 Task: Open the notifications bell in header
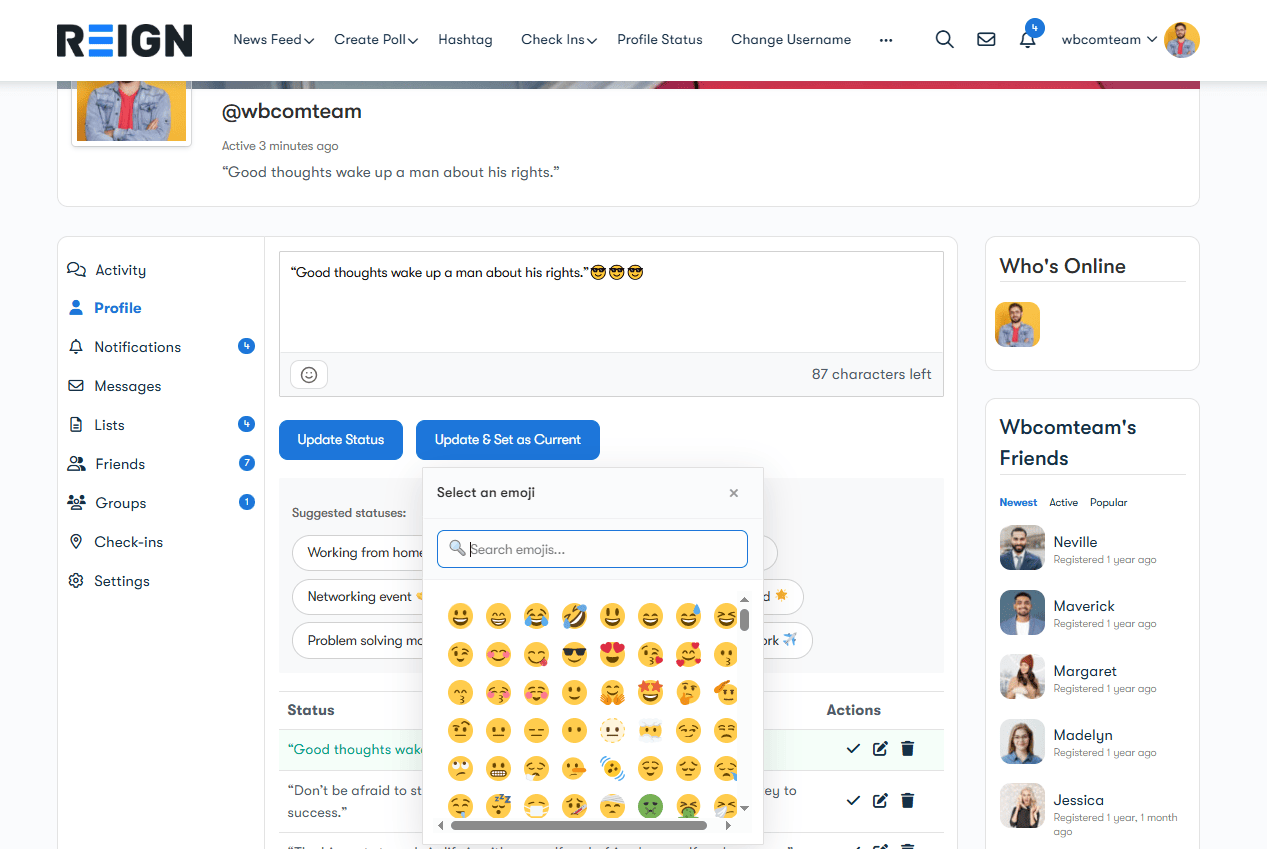click(x=1027, y=40)
